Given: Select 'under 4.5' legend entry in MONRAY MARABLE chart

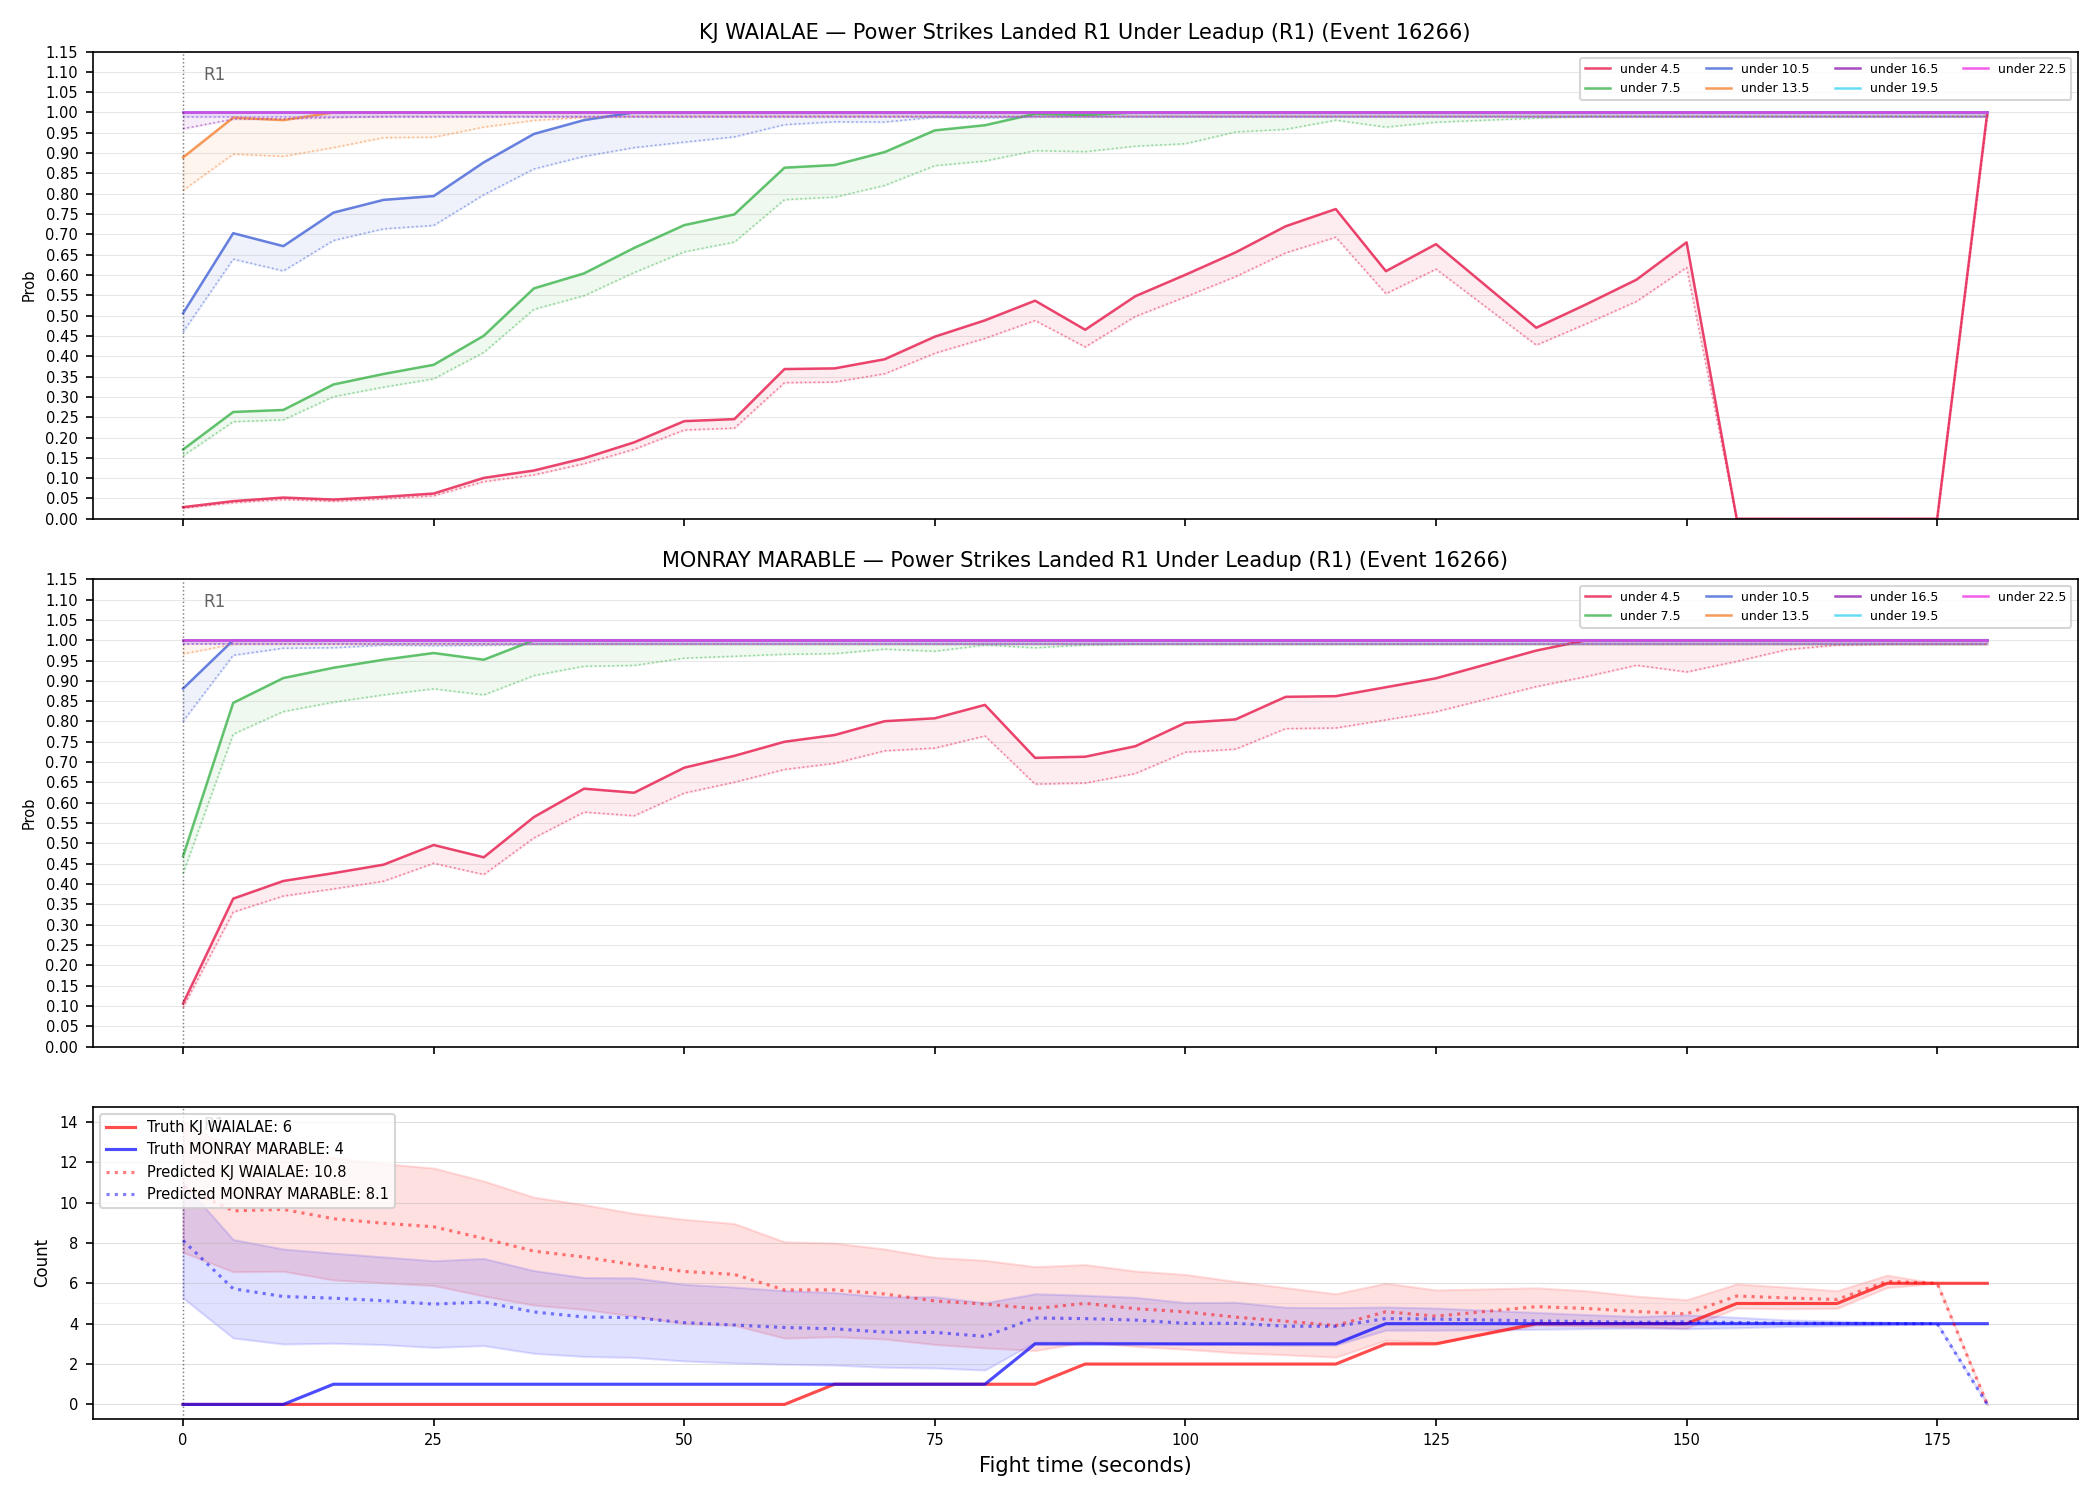Looking at the screenshot, I should click(1632, 597).
